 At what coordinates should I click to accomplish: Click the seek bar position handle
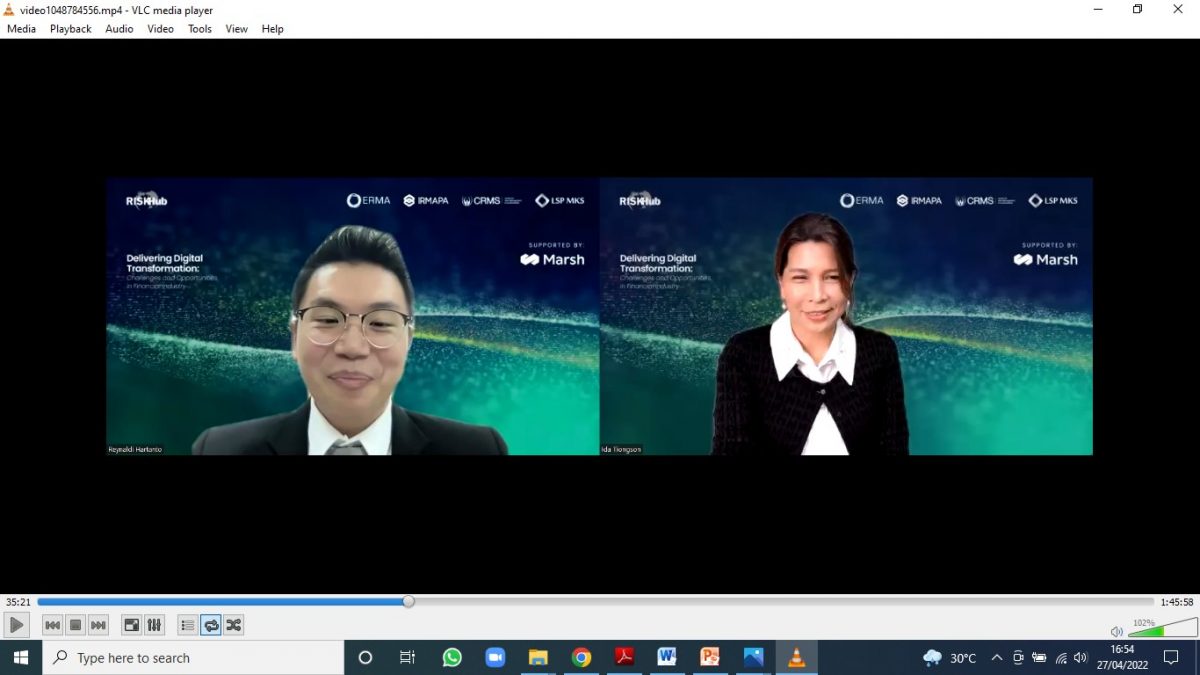[408, 601]
